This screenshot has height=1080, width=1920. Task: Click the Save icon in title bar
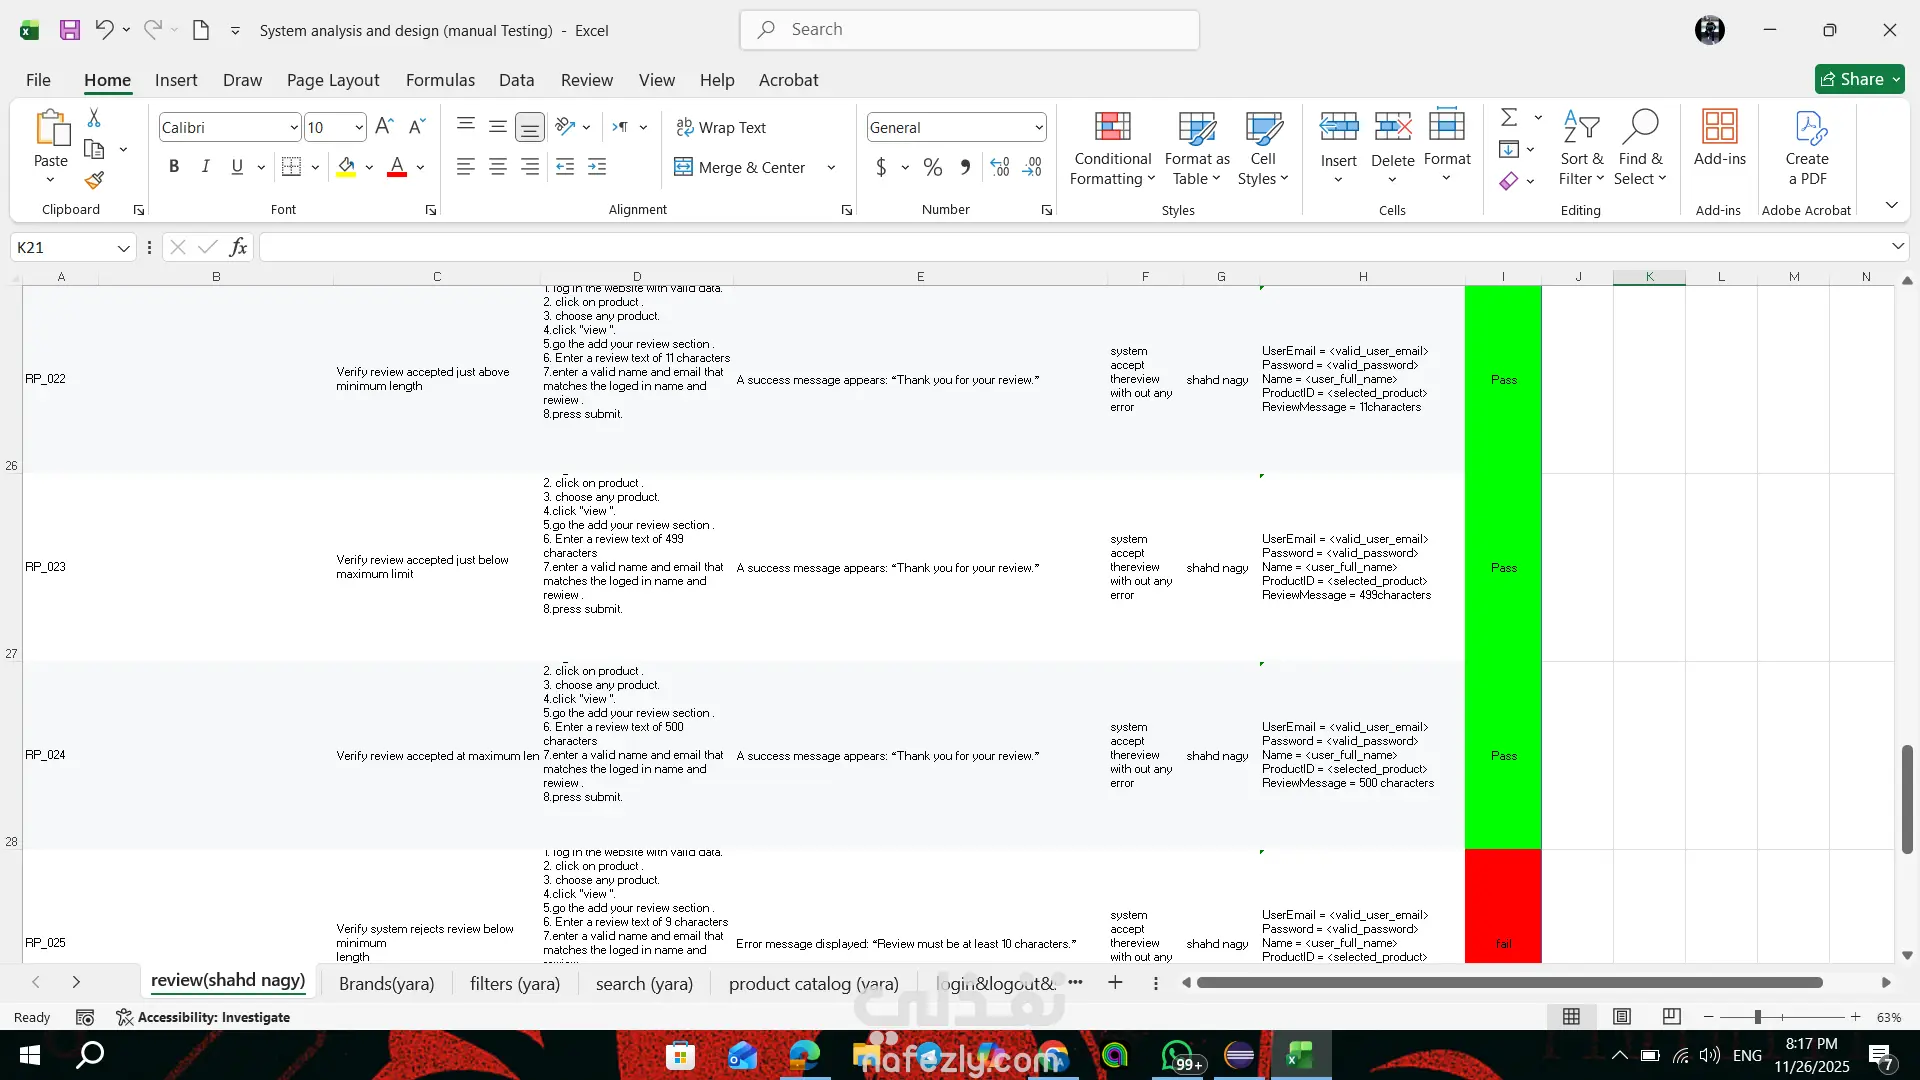coord(69,30)
